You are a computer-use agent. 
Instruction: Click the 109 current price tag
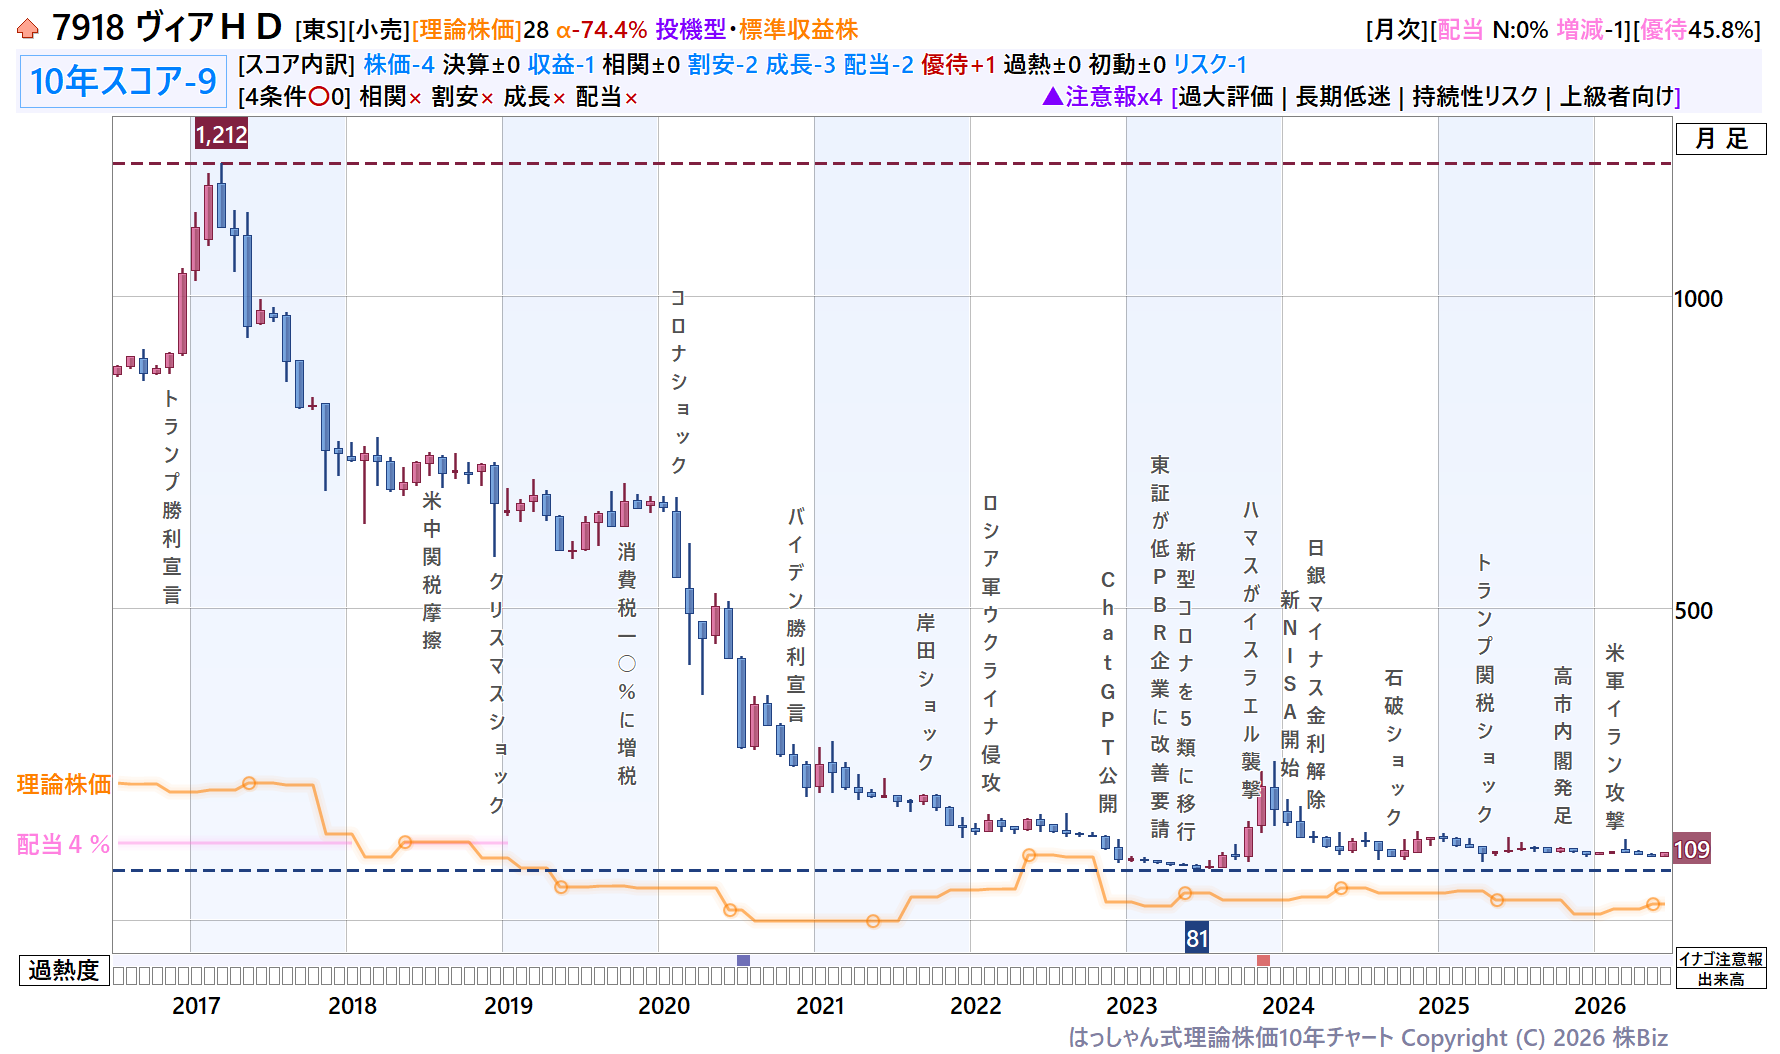(x=1691, y=850)
